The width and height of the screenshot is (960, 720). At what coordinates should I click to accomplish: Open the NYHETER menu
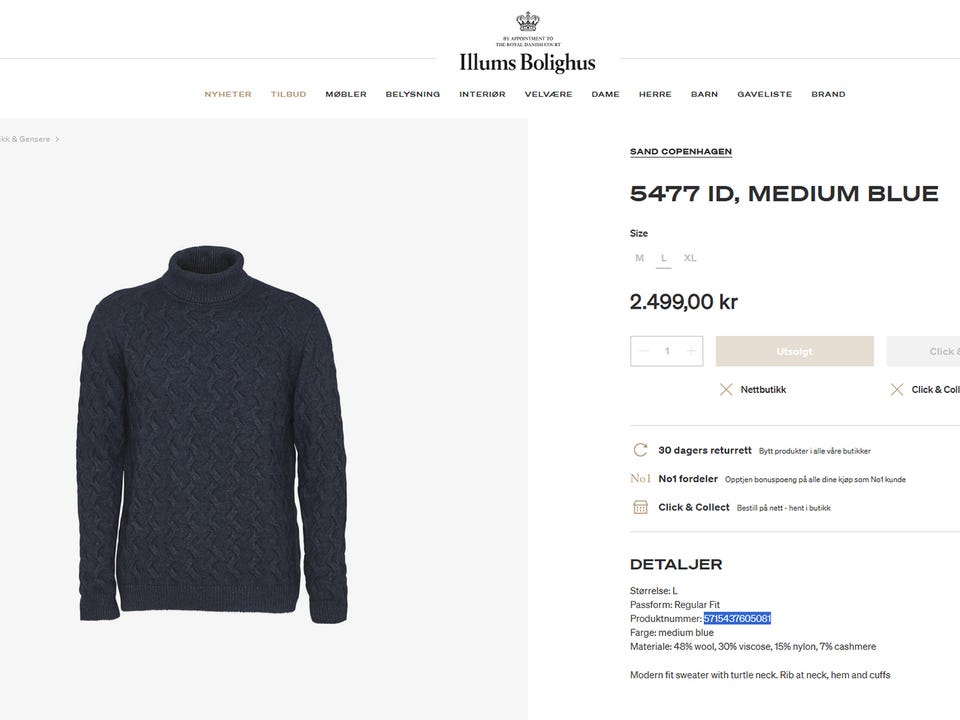228,94
